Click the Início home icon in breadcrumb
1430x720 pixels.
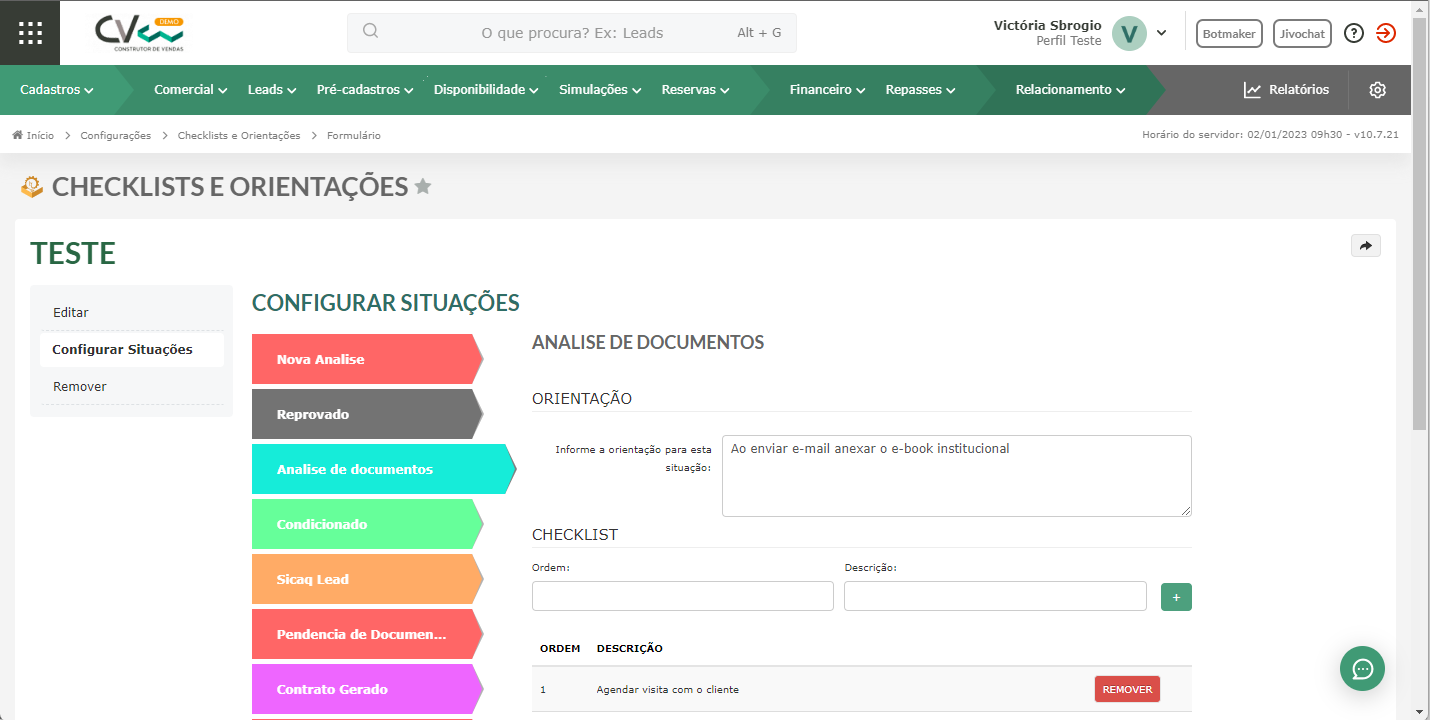pyautogui.click(x=17, y=135)
